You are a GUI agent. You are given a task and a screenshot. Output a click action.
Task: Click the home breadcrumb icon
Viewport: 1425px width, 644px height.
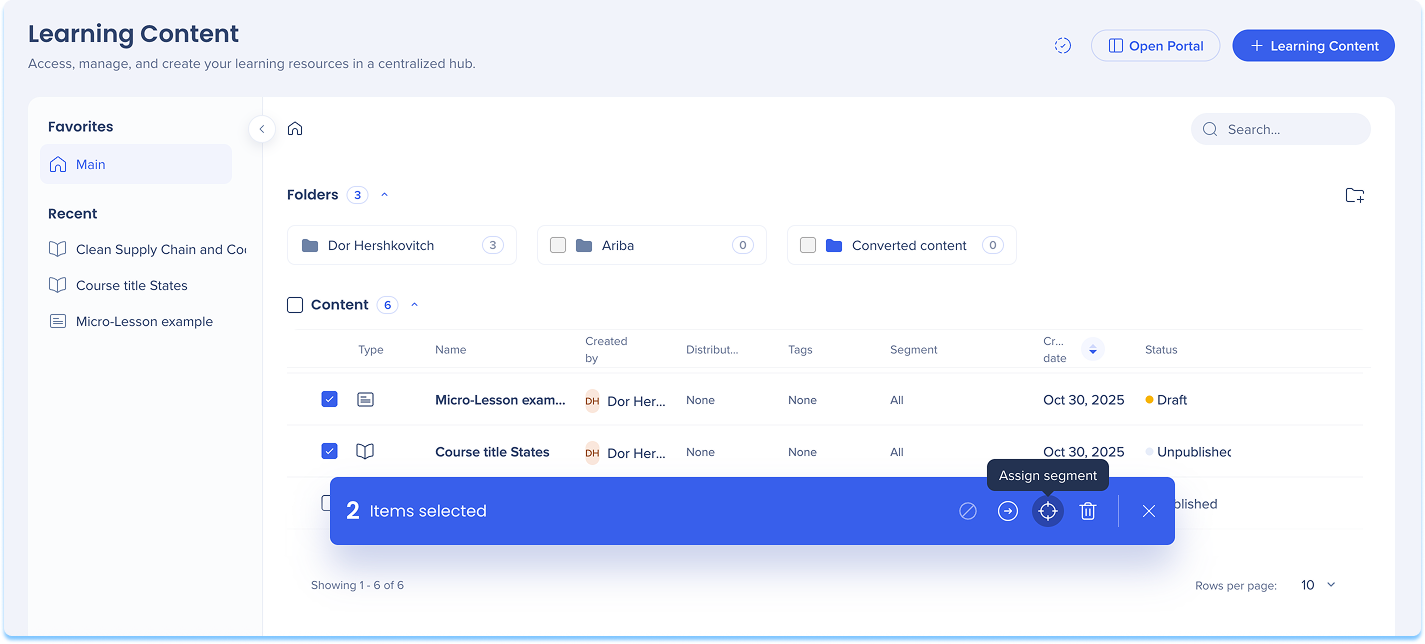(x=295, y=129)
